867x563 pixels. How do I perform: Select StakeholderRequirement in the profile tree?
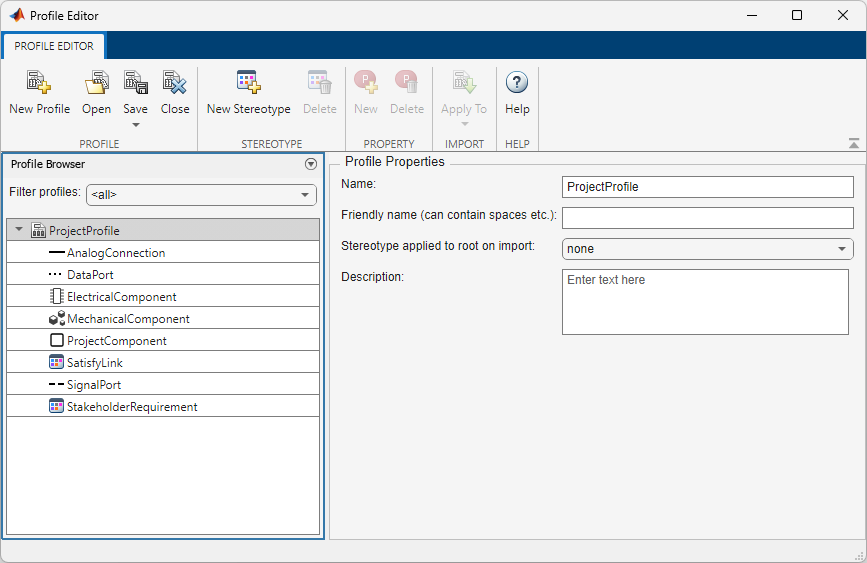click(x=131, y=407)
